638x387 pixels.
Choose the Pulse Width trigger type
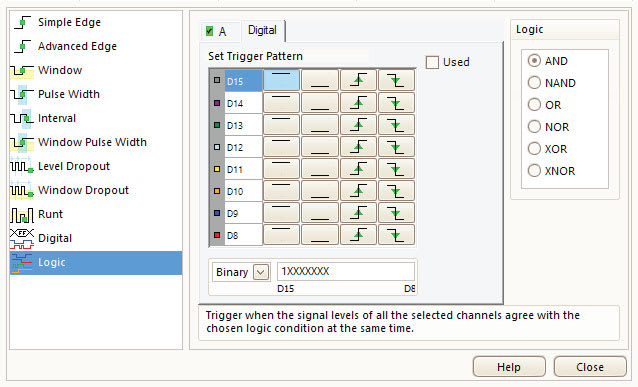coord(96,94)
